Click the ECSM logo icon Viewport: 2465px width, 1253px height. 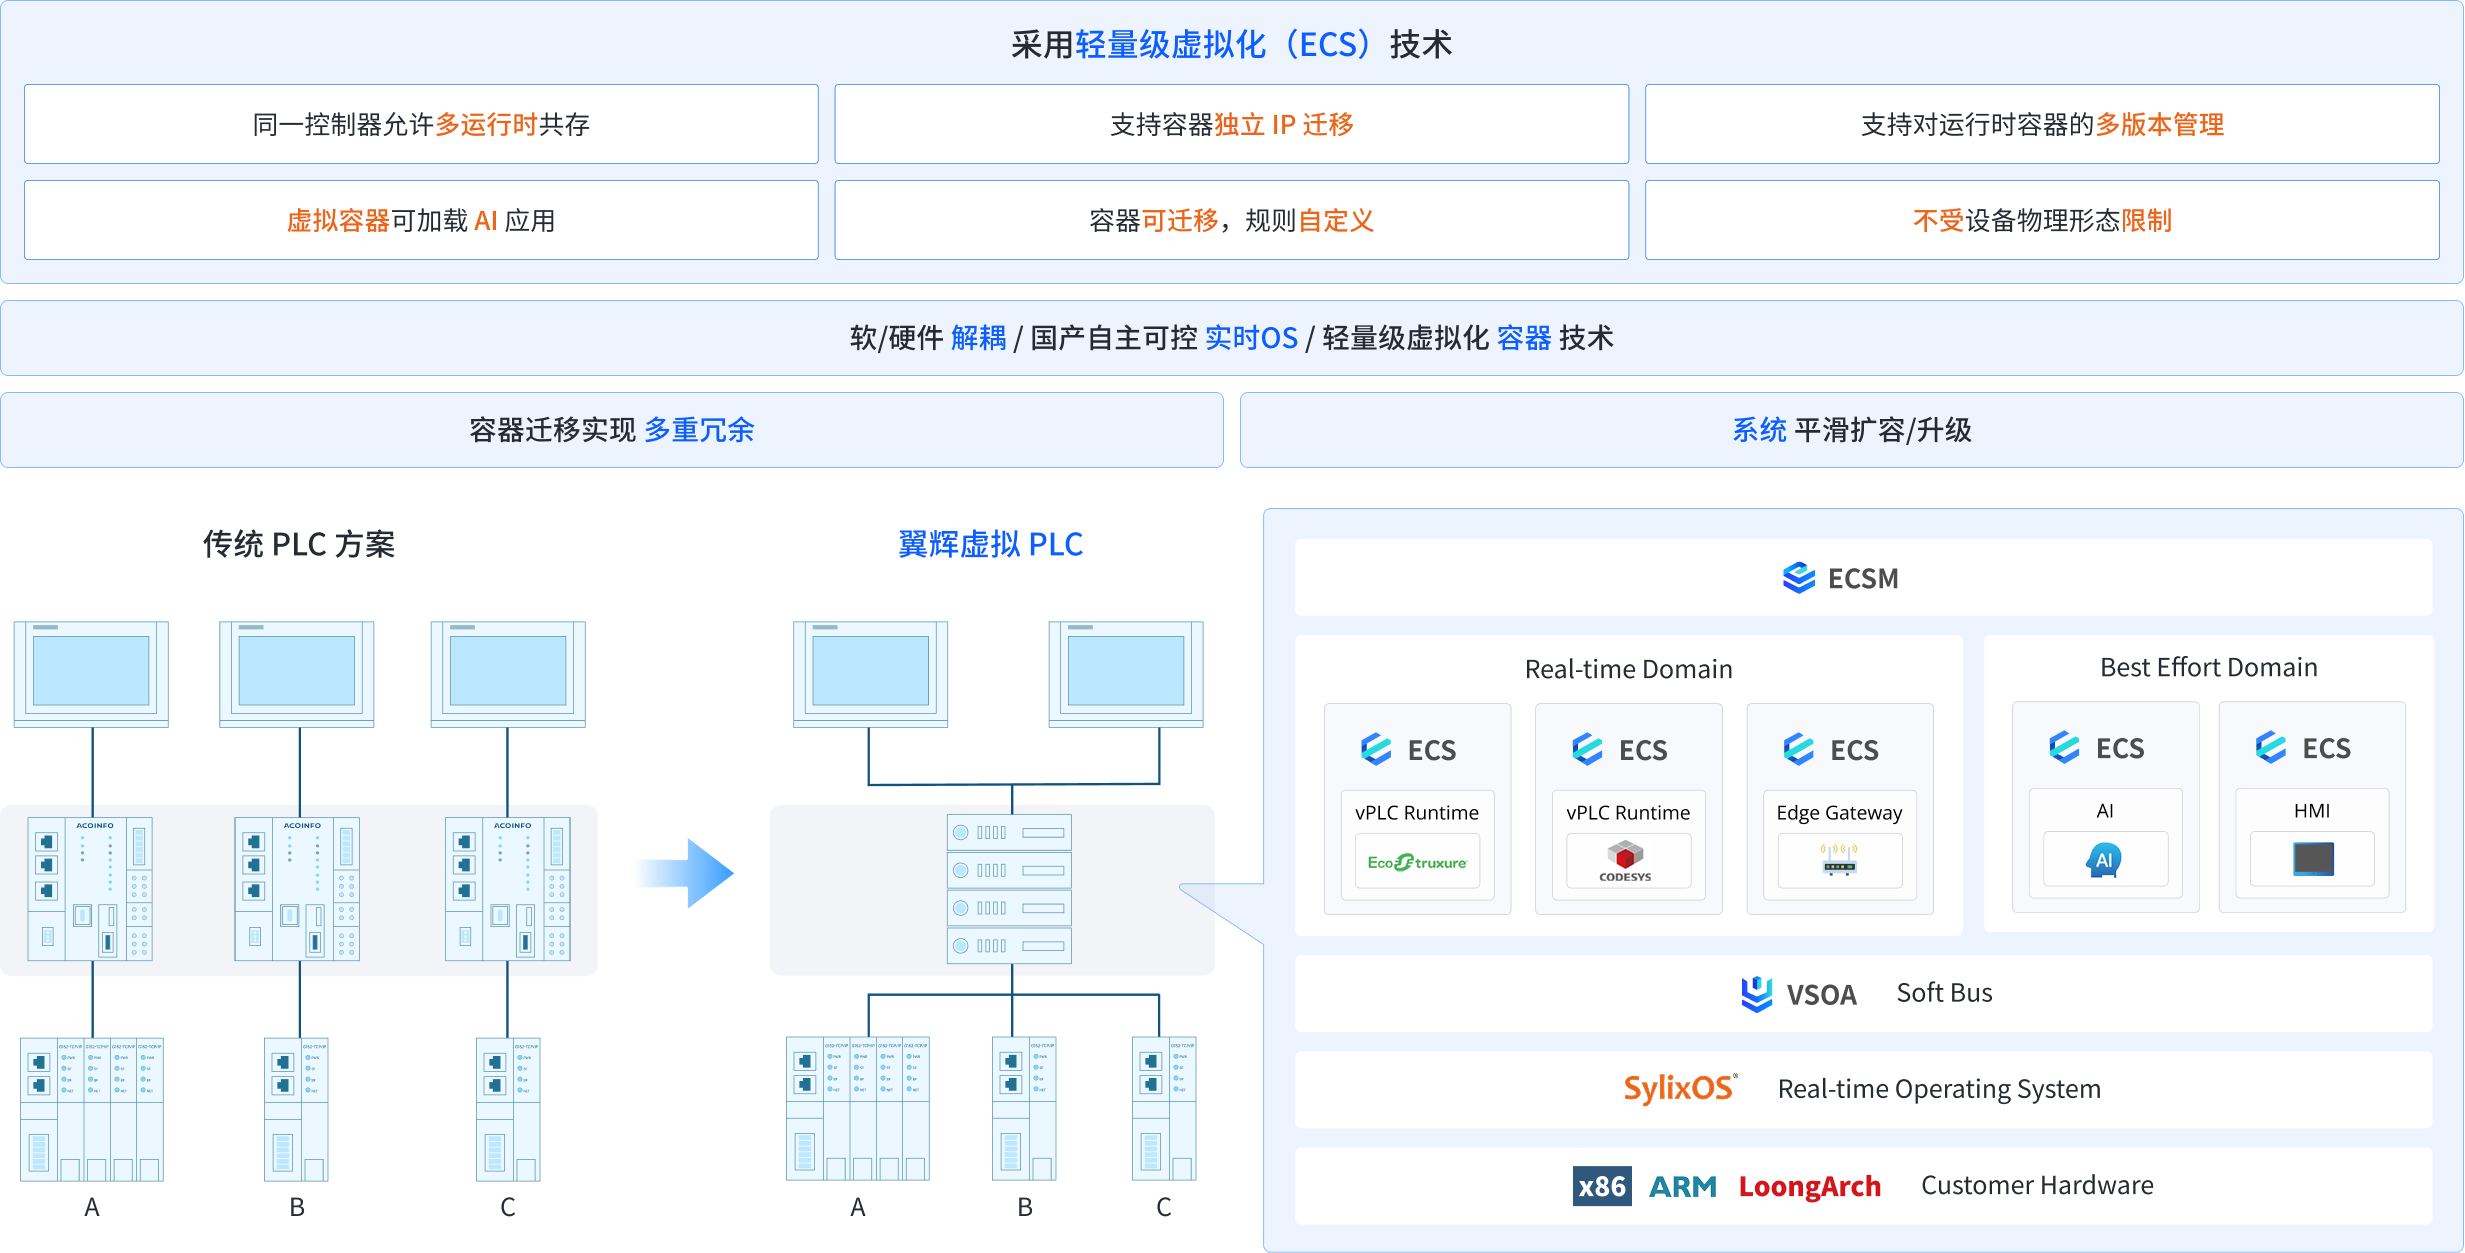pyautogui.click(x=1798, y=578)
